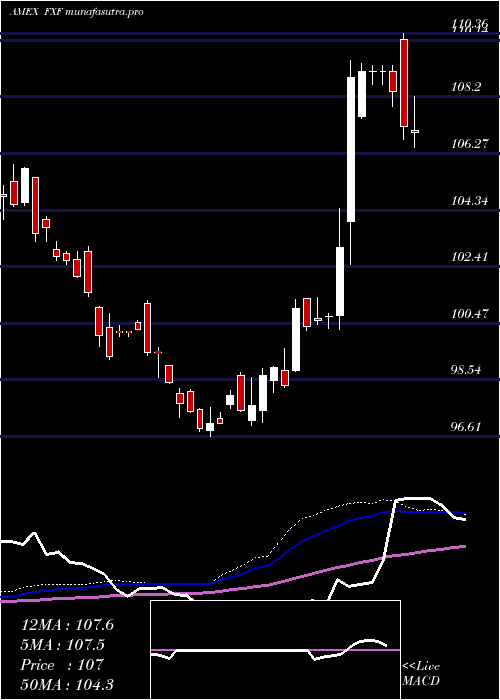Click the 12MA : 107.6 readout
The height and width of the screenshot is (700, 500).
pos(67,625)
